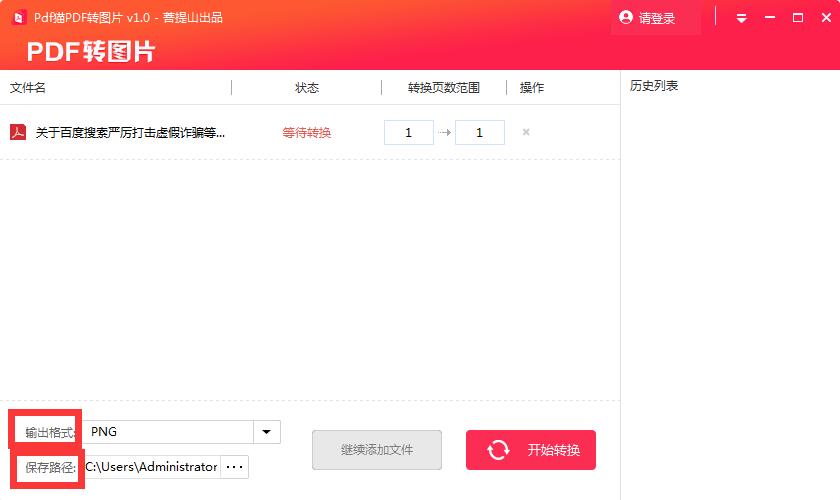Remove the file with the × icon
Viewport: 840px width, 500px height.
(x=526, y=132)
